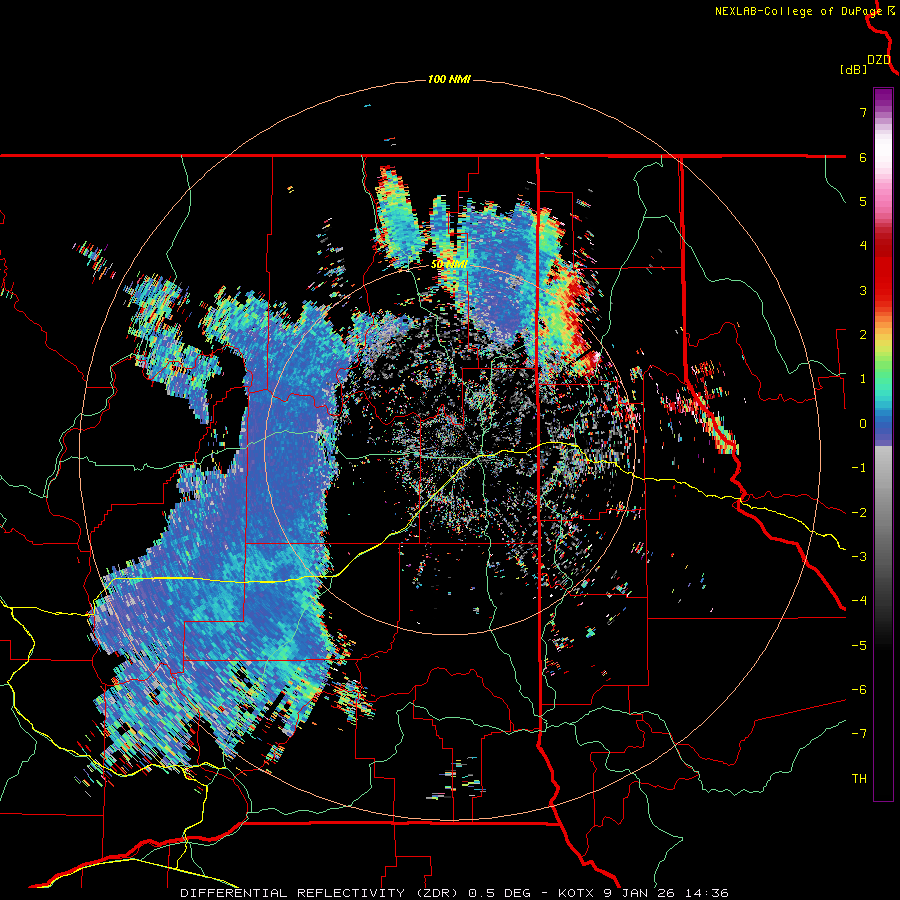Click the DZD product label
900x900 pixels.
point(879,60)
